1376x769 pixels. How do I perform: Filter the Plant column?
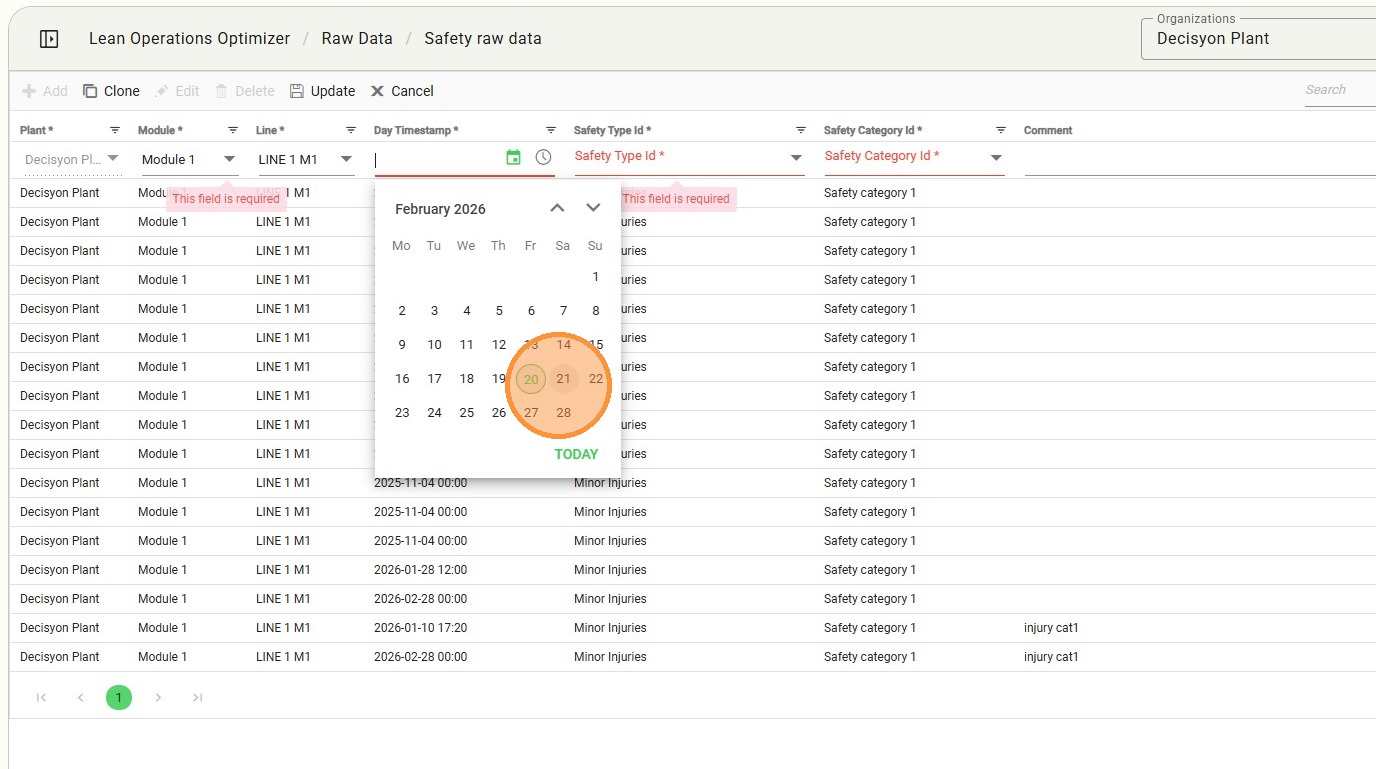coord(115,130)
